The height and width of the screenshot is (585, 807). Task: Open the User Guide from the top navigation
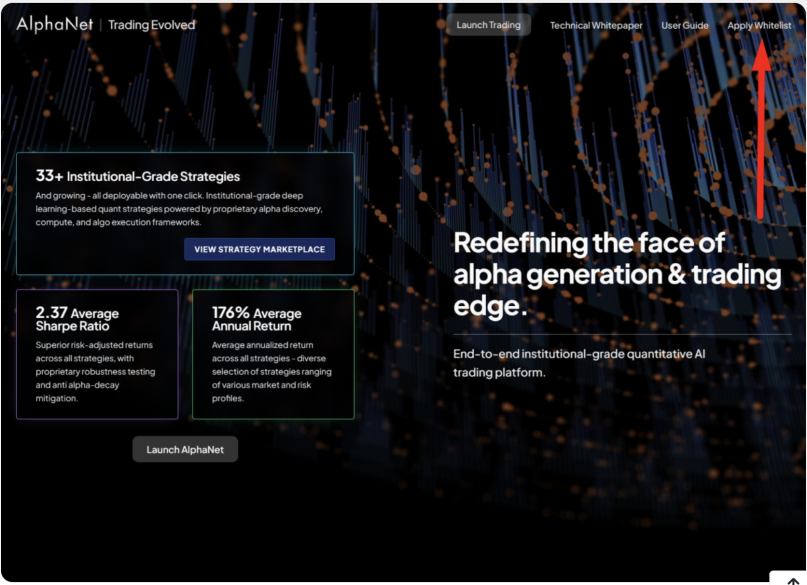tap(685, 25)
